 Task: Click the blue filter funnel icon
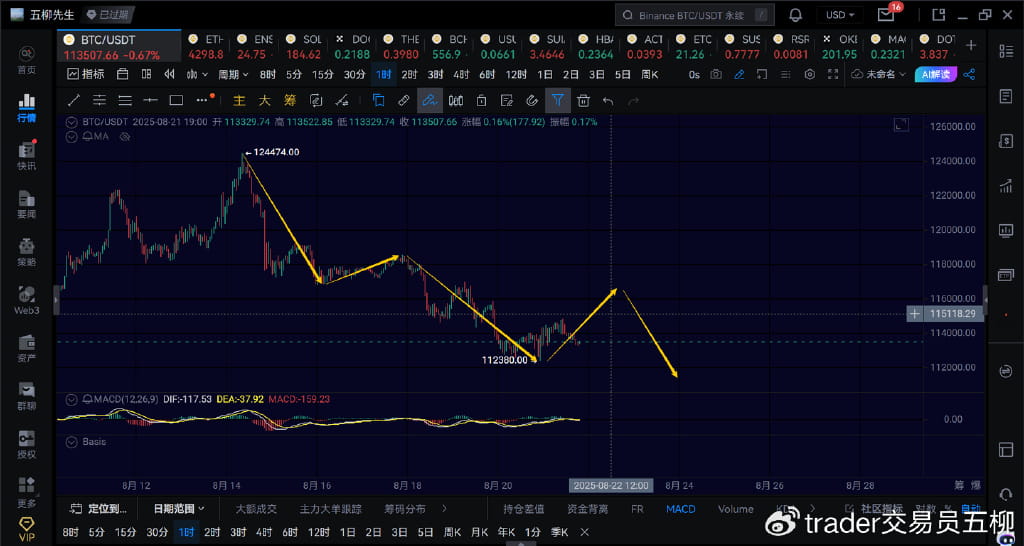pos(558,101)
